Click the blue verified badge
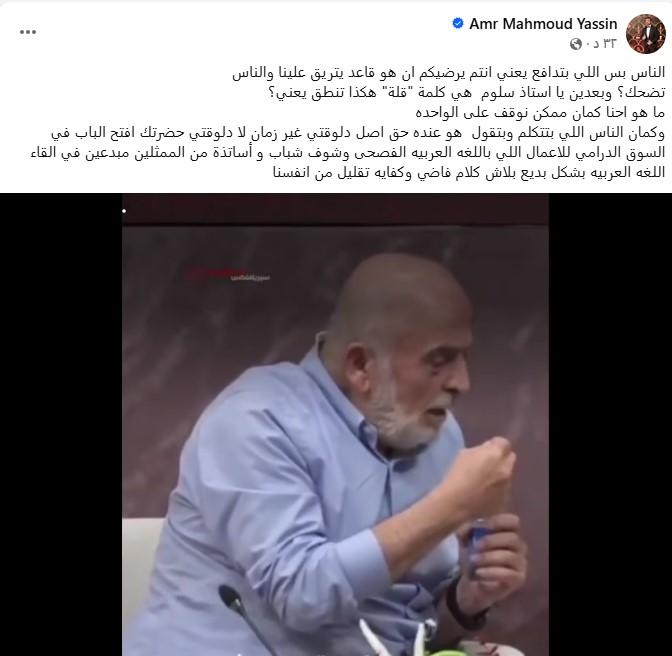 (458, 23)
